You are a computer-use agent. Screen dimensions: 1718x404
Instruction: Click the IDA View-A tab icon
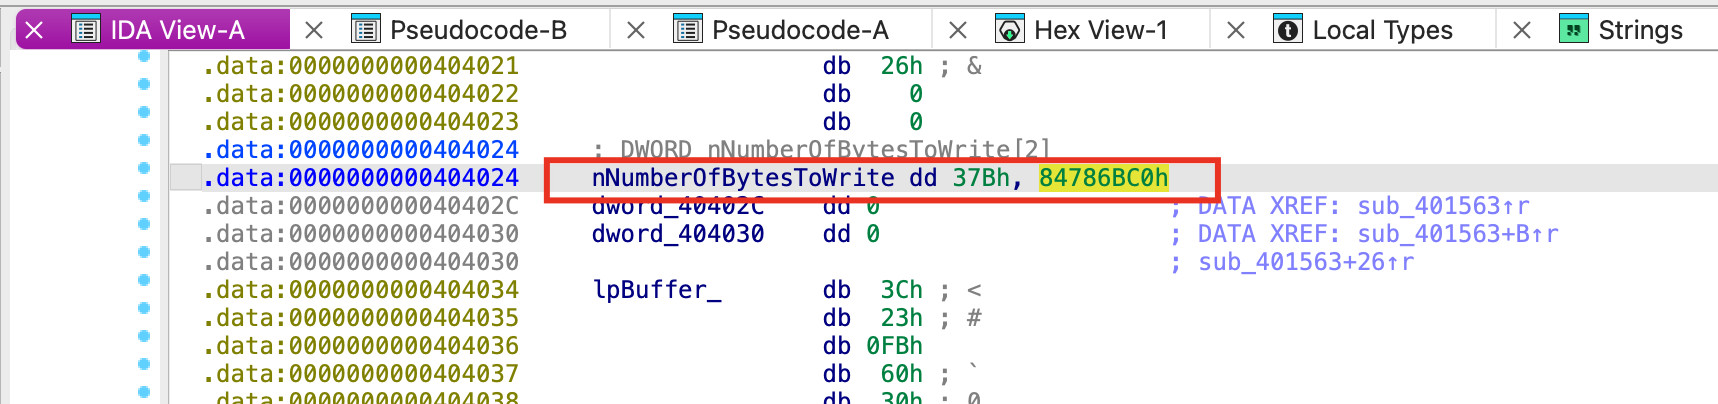(x=87, y=30)
